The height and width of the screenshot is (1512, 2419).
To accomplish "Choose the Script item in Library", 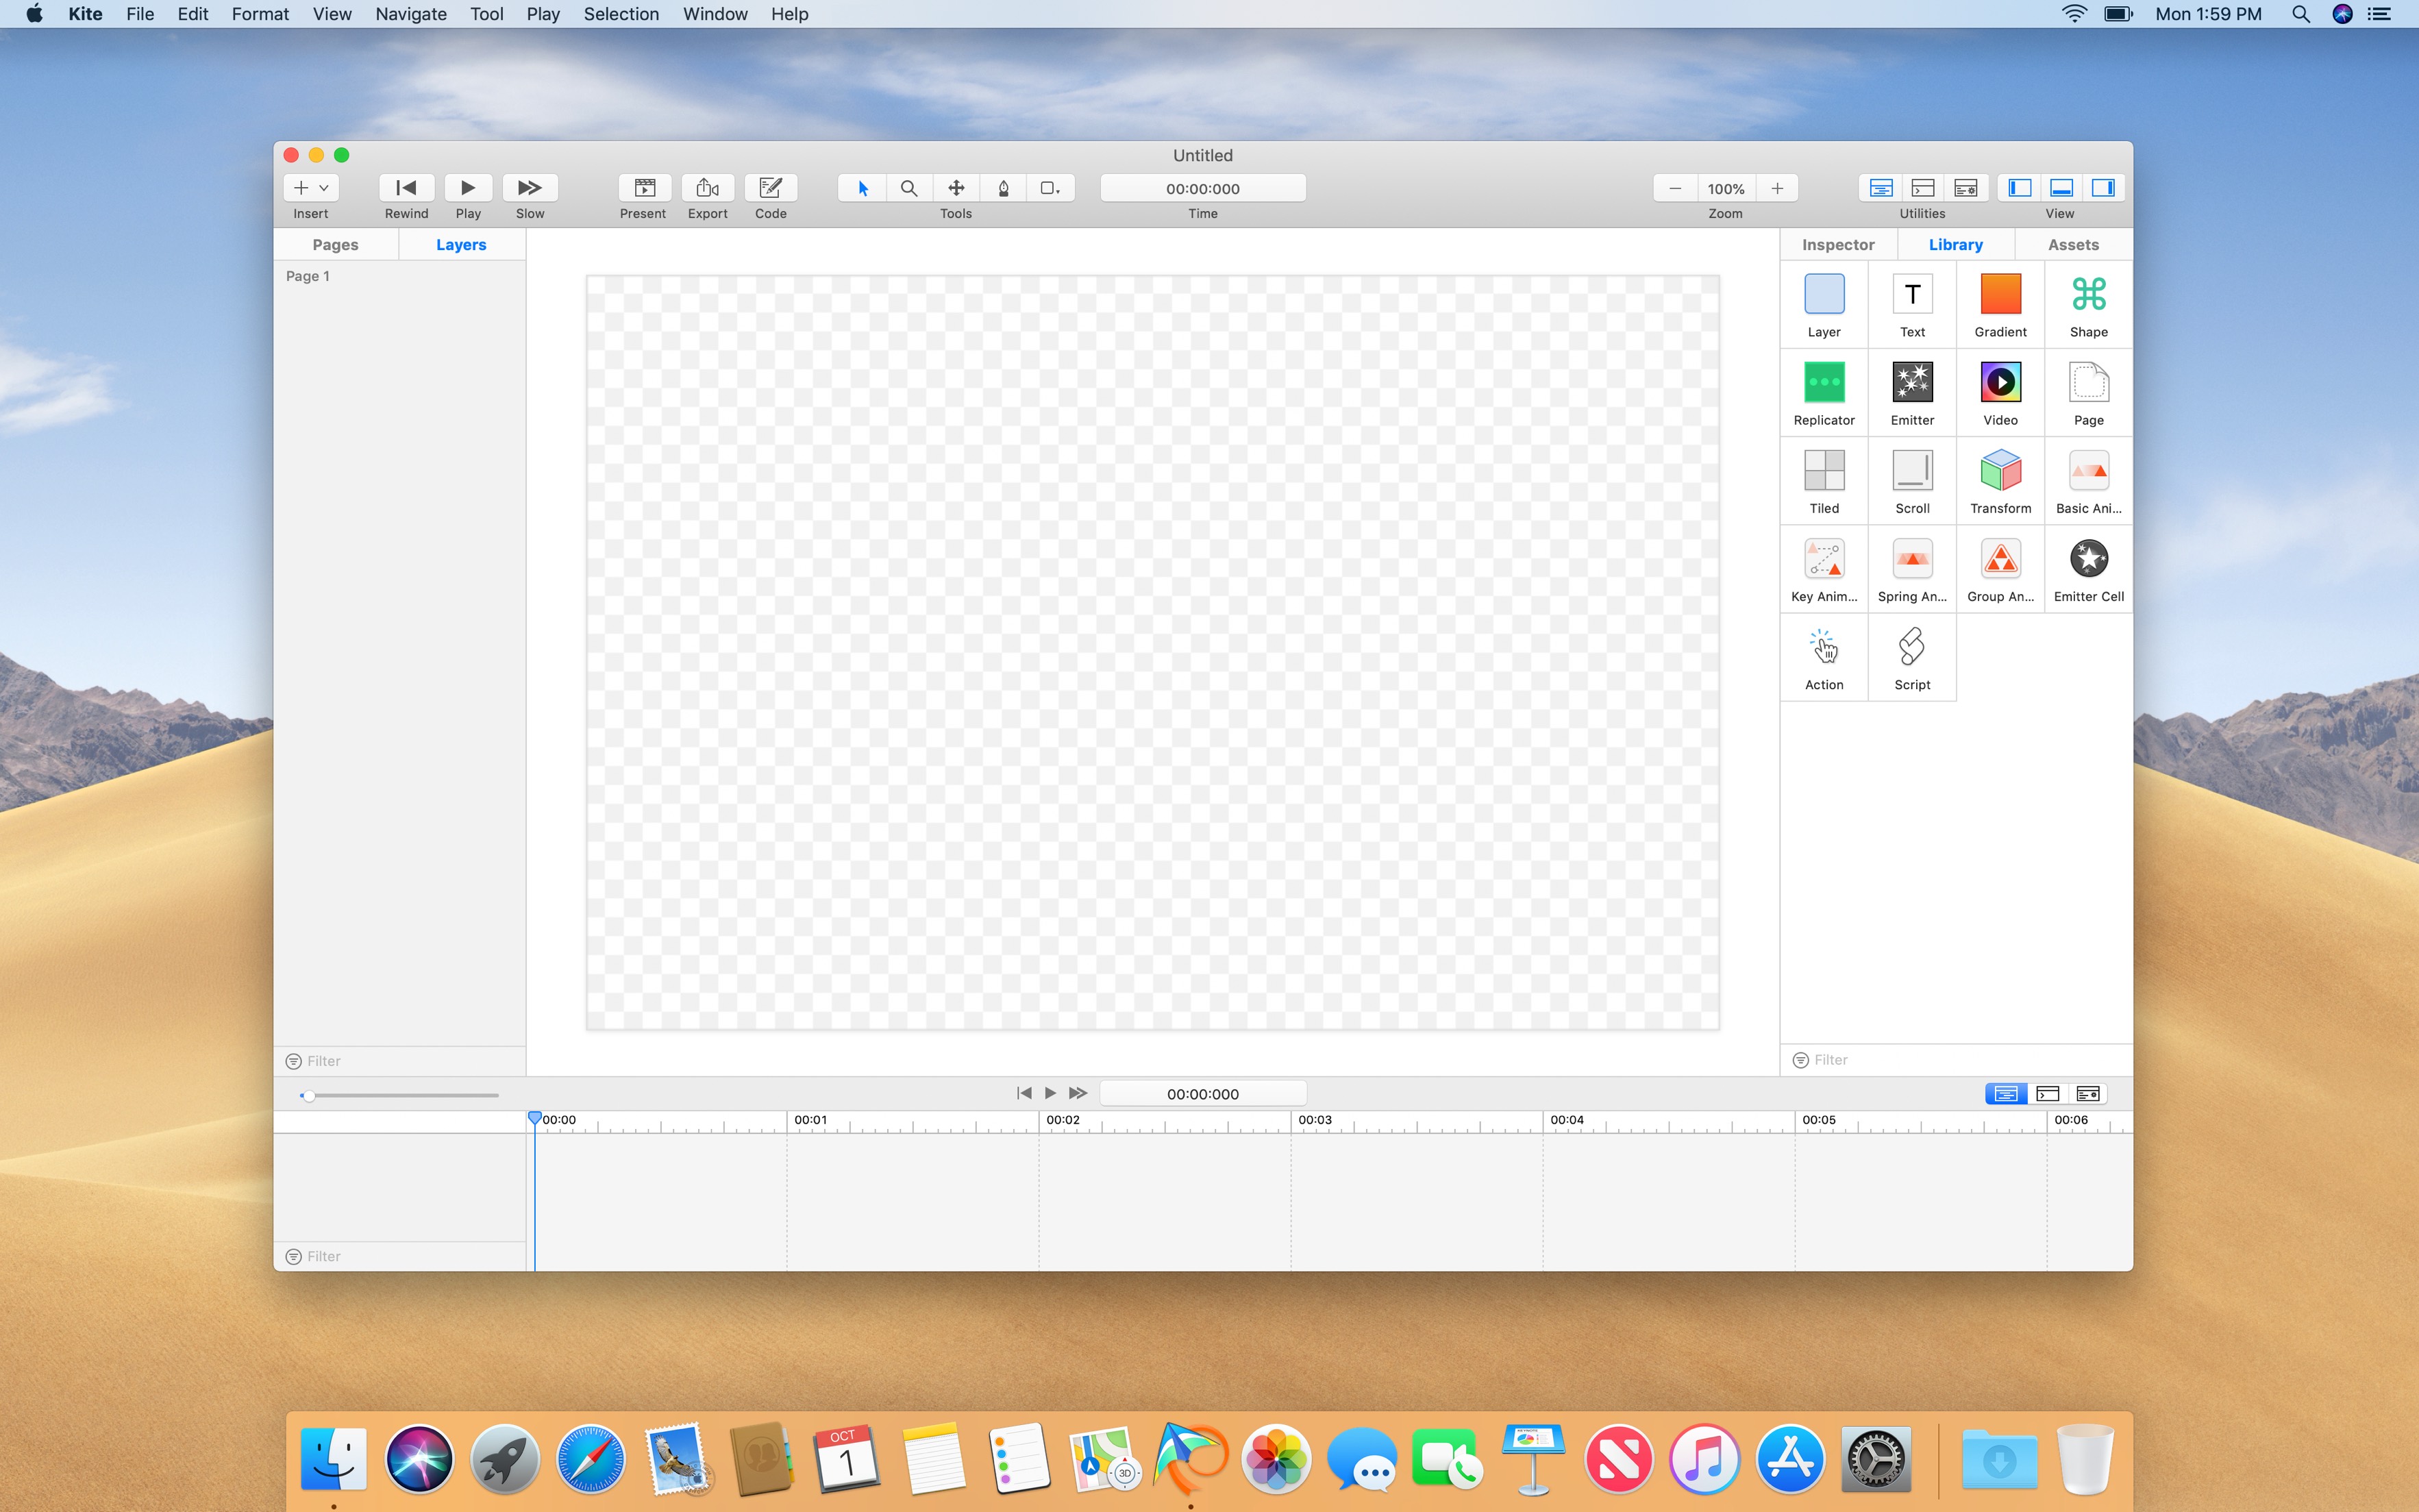I will 1912,657.
